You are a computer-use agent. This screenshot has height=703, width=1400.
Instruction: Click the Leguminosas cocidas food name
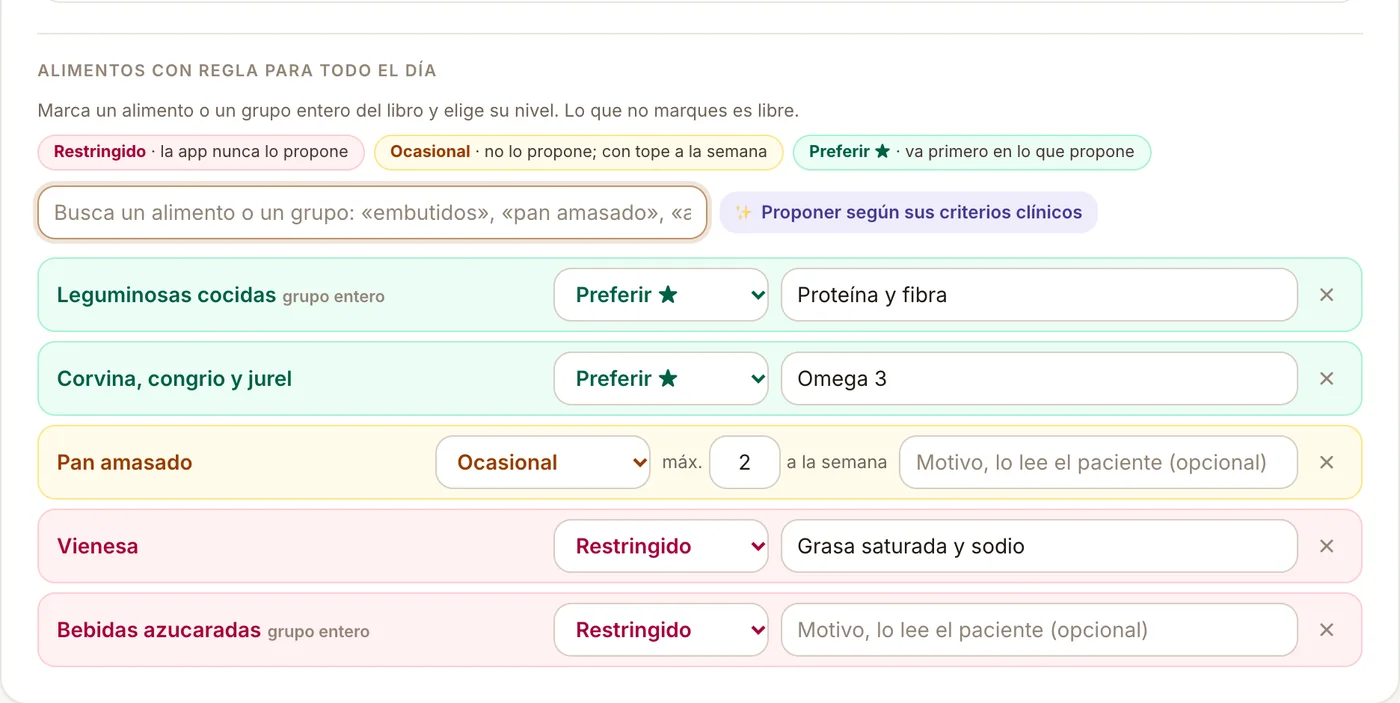pyautogui.click(x=166, y=295)
